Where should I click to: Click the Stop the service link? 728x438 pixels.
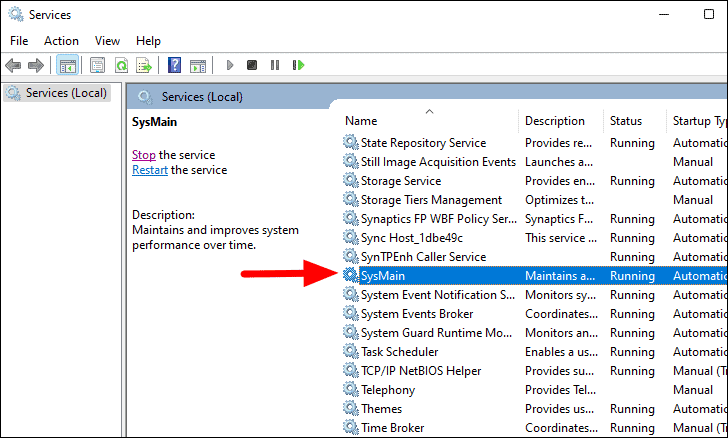143,155
